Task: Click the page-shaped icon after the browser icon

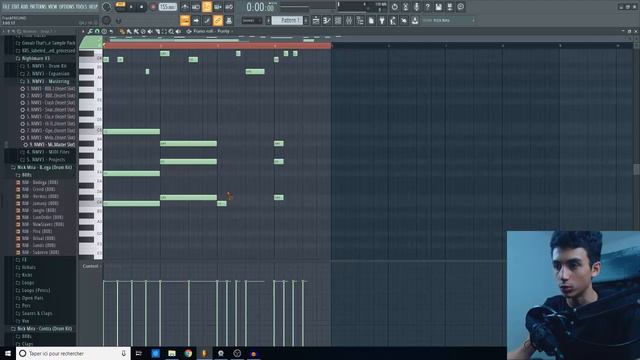Action: point(371,20)
